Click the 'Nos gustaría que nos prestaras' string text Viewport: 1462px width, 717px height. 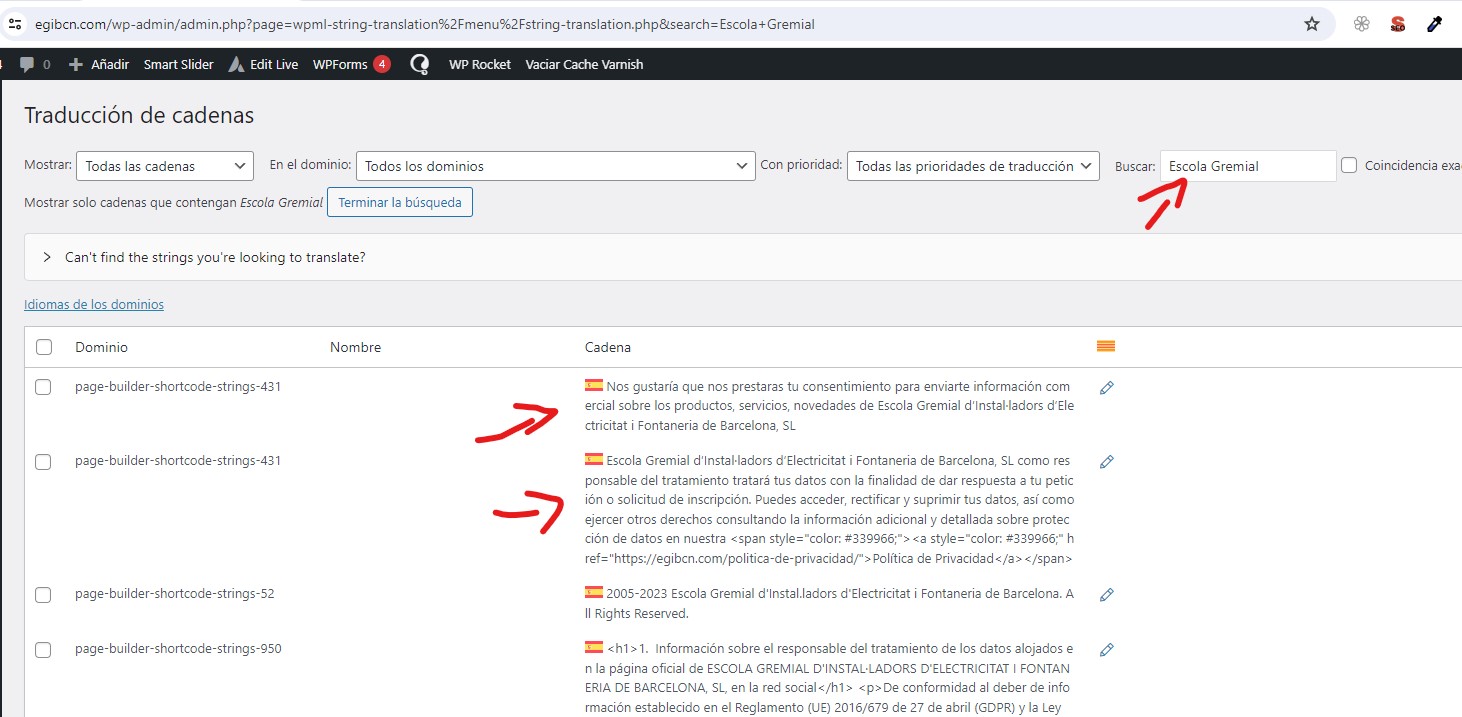point(830,406)
